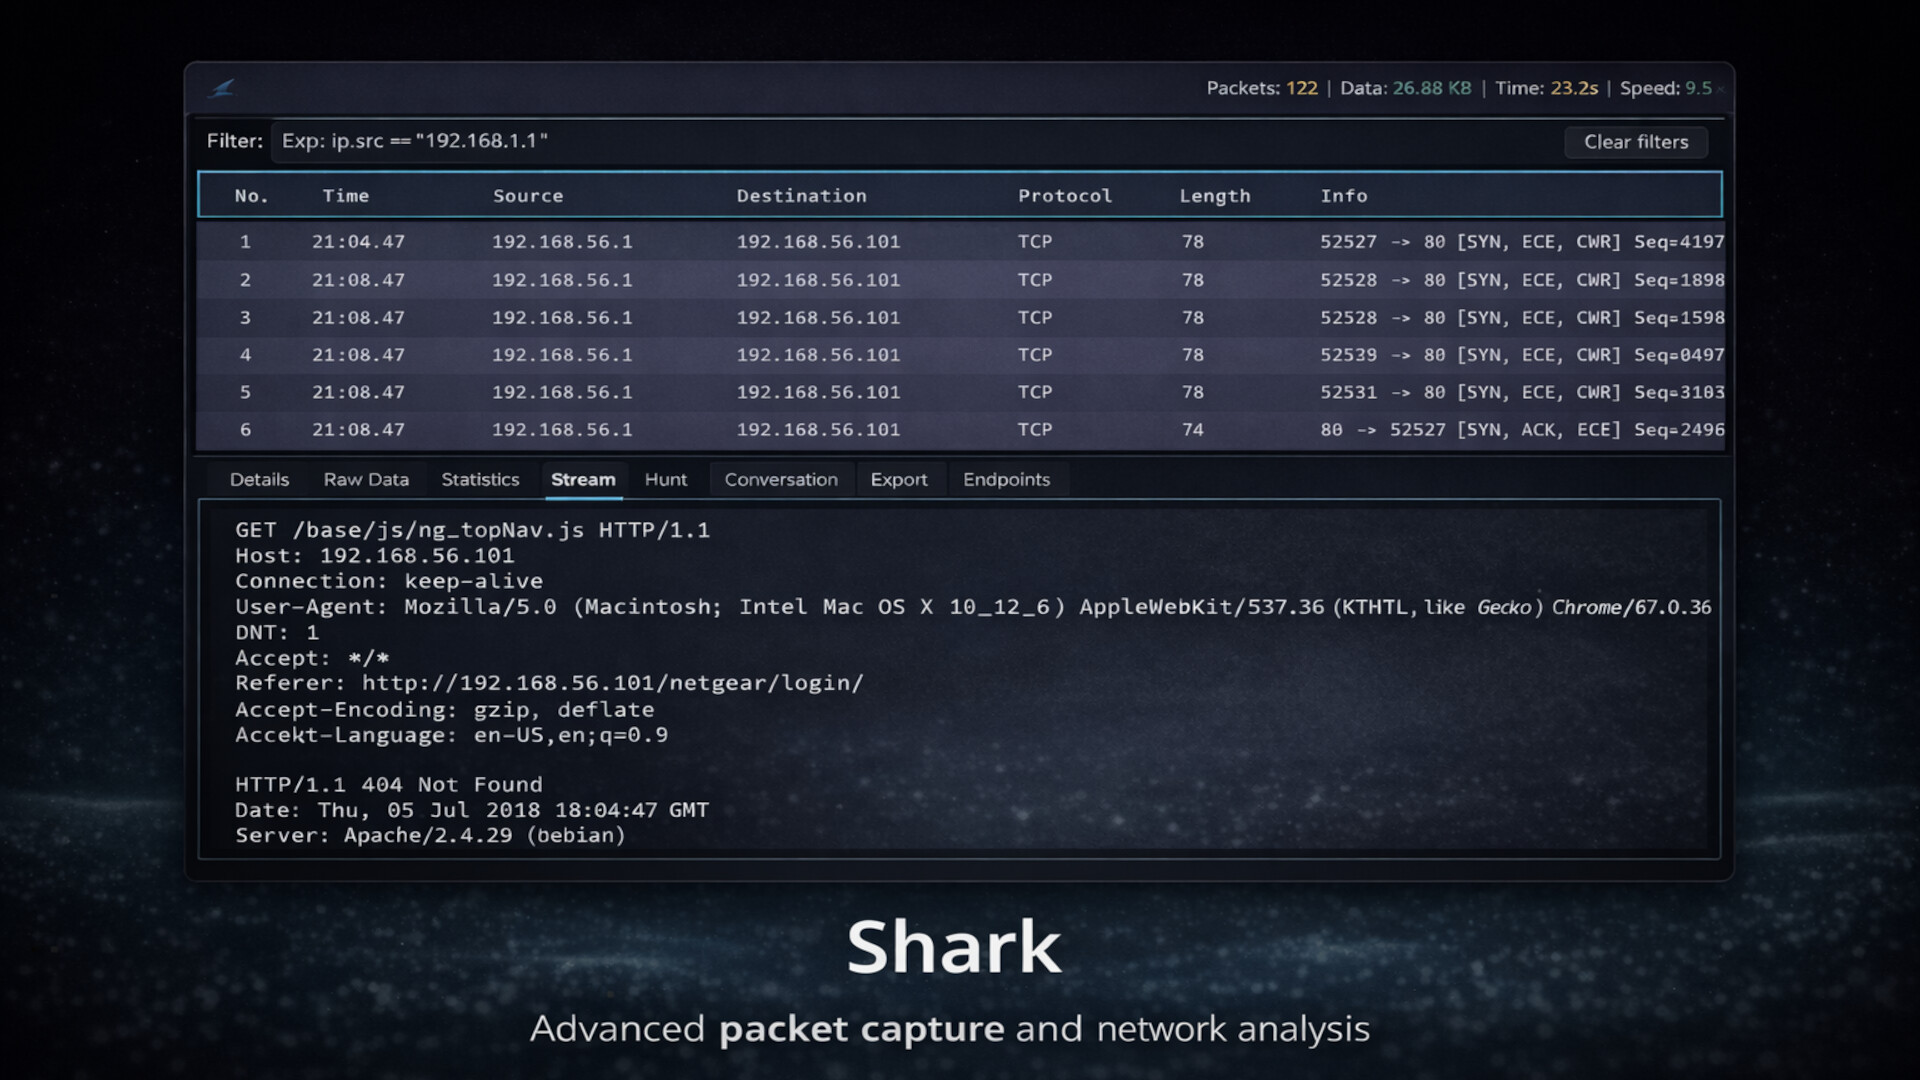1920x1080 pixels.
Task: Switch to the Raw Data tab
Action: (366, 479)
